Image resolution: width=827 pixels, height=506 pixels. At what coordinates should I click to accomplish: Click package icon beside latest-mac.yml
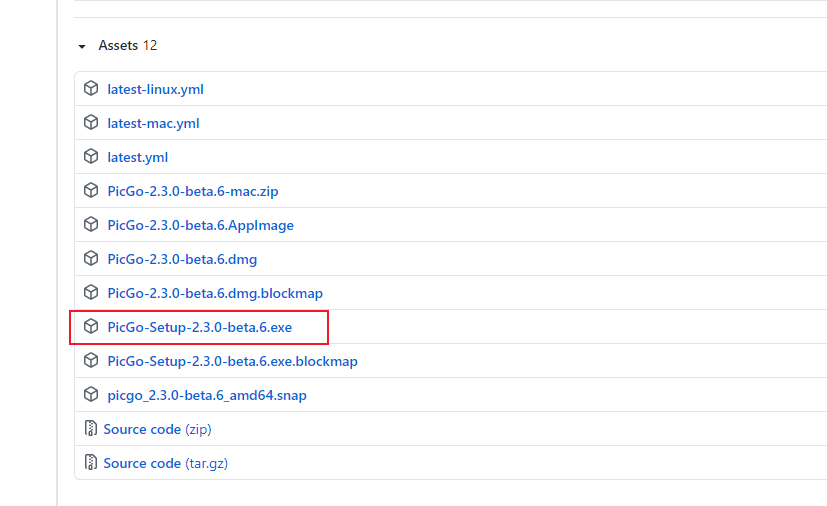(x=91, y=122)
